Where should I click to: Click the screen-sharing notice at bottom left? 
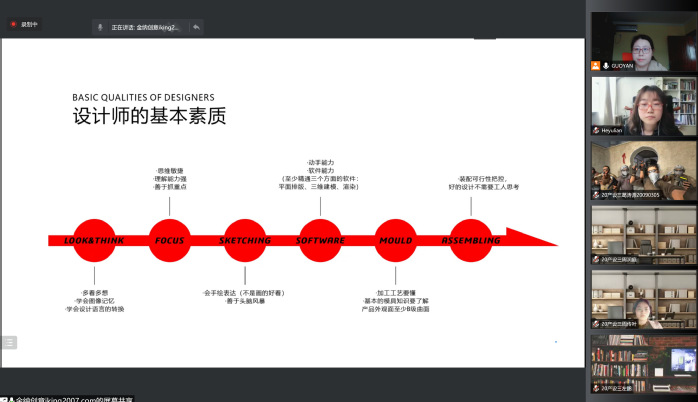(x=70, y=398)
